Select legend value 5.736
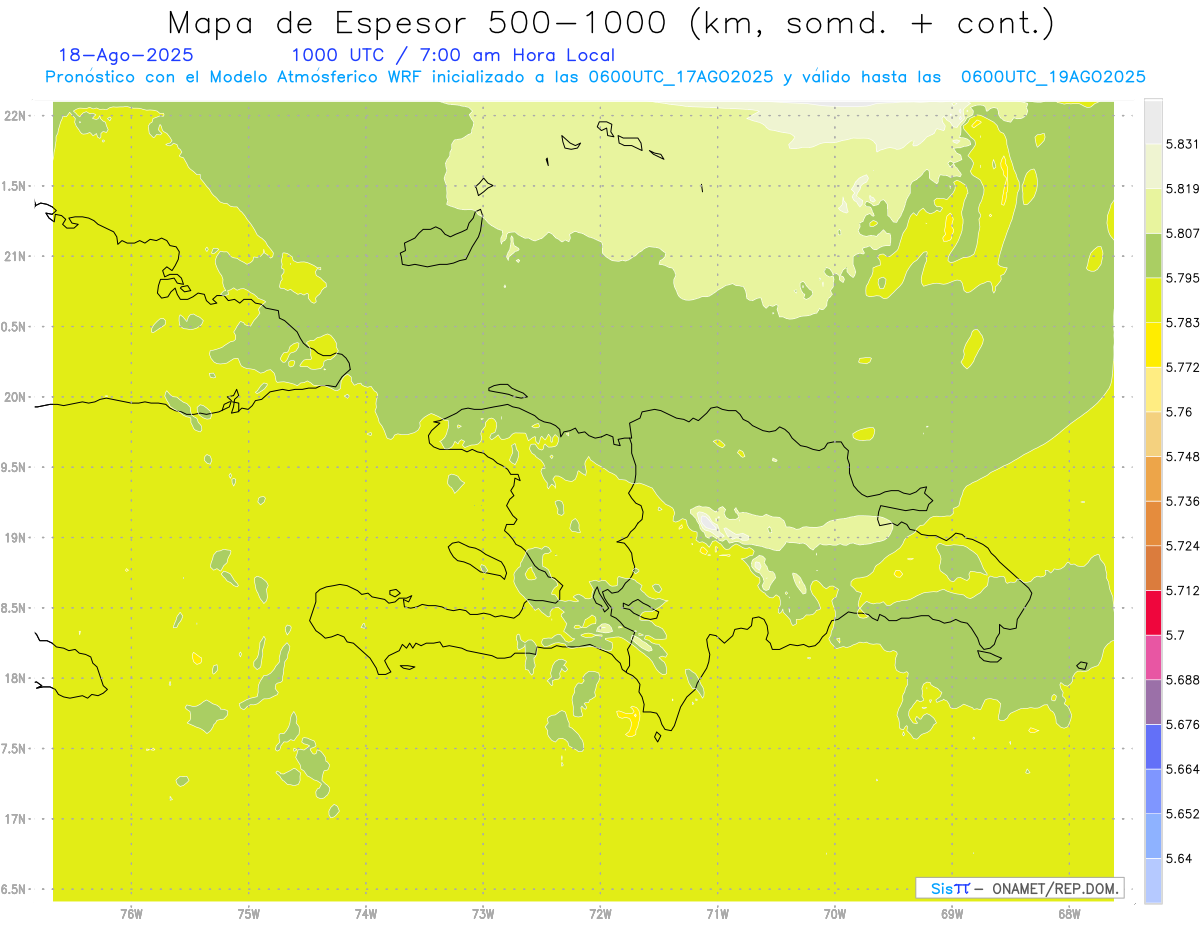1200x927 pixels. pos(1184,501)
